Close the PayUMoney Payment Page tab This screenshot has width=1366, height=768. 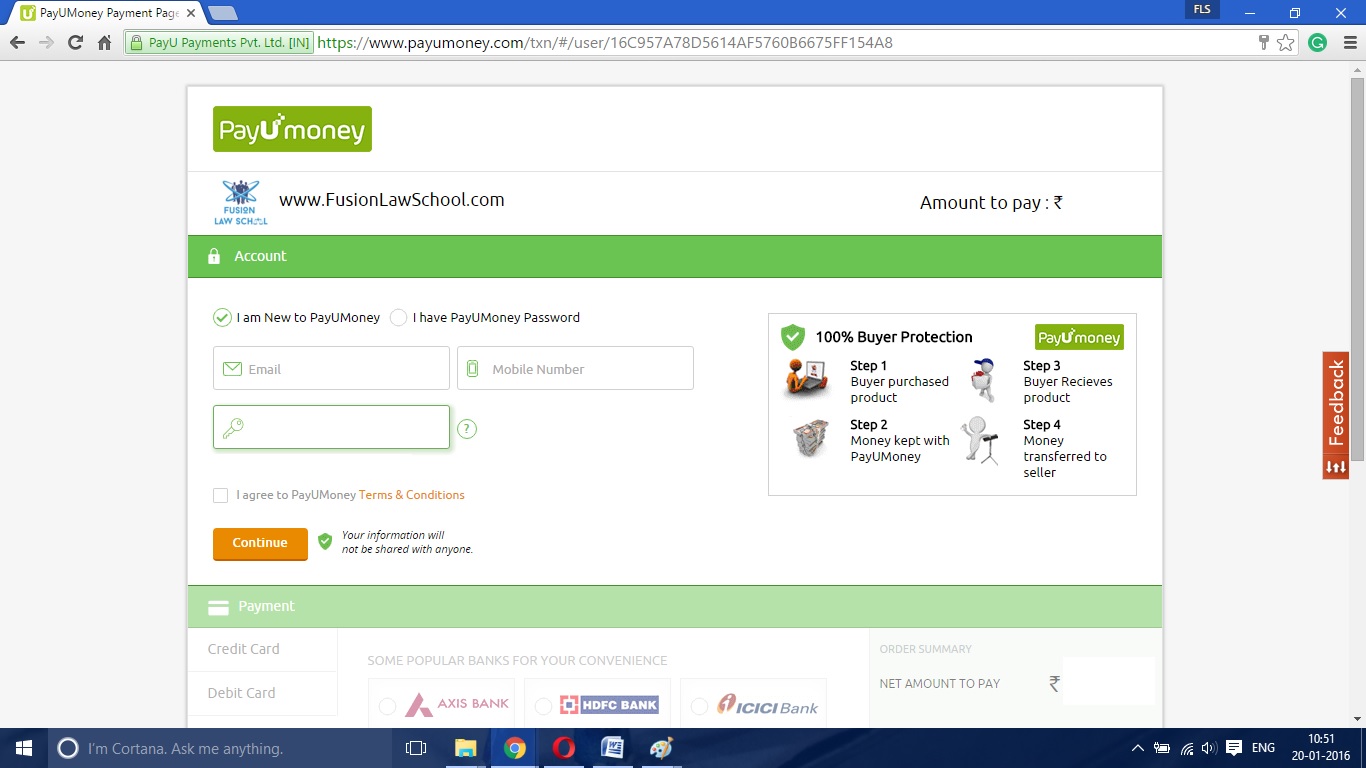191,13
